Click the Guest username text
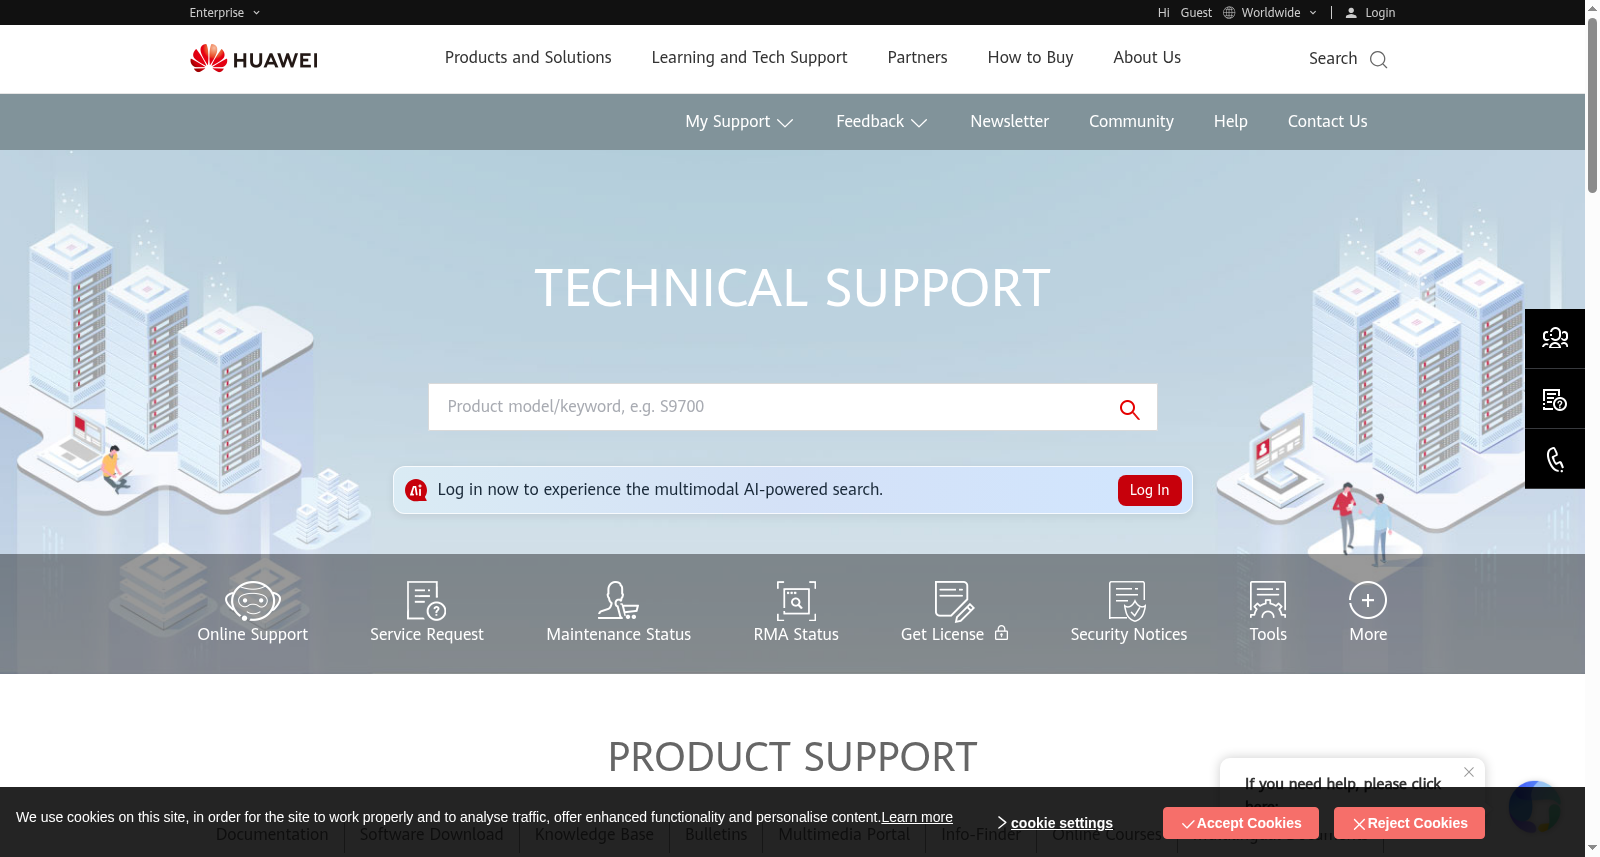 [x=1196, y=13]
